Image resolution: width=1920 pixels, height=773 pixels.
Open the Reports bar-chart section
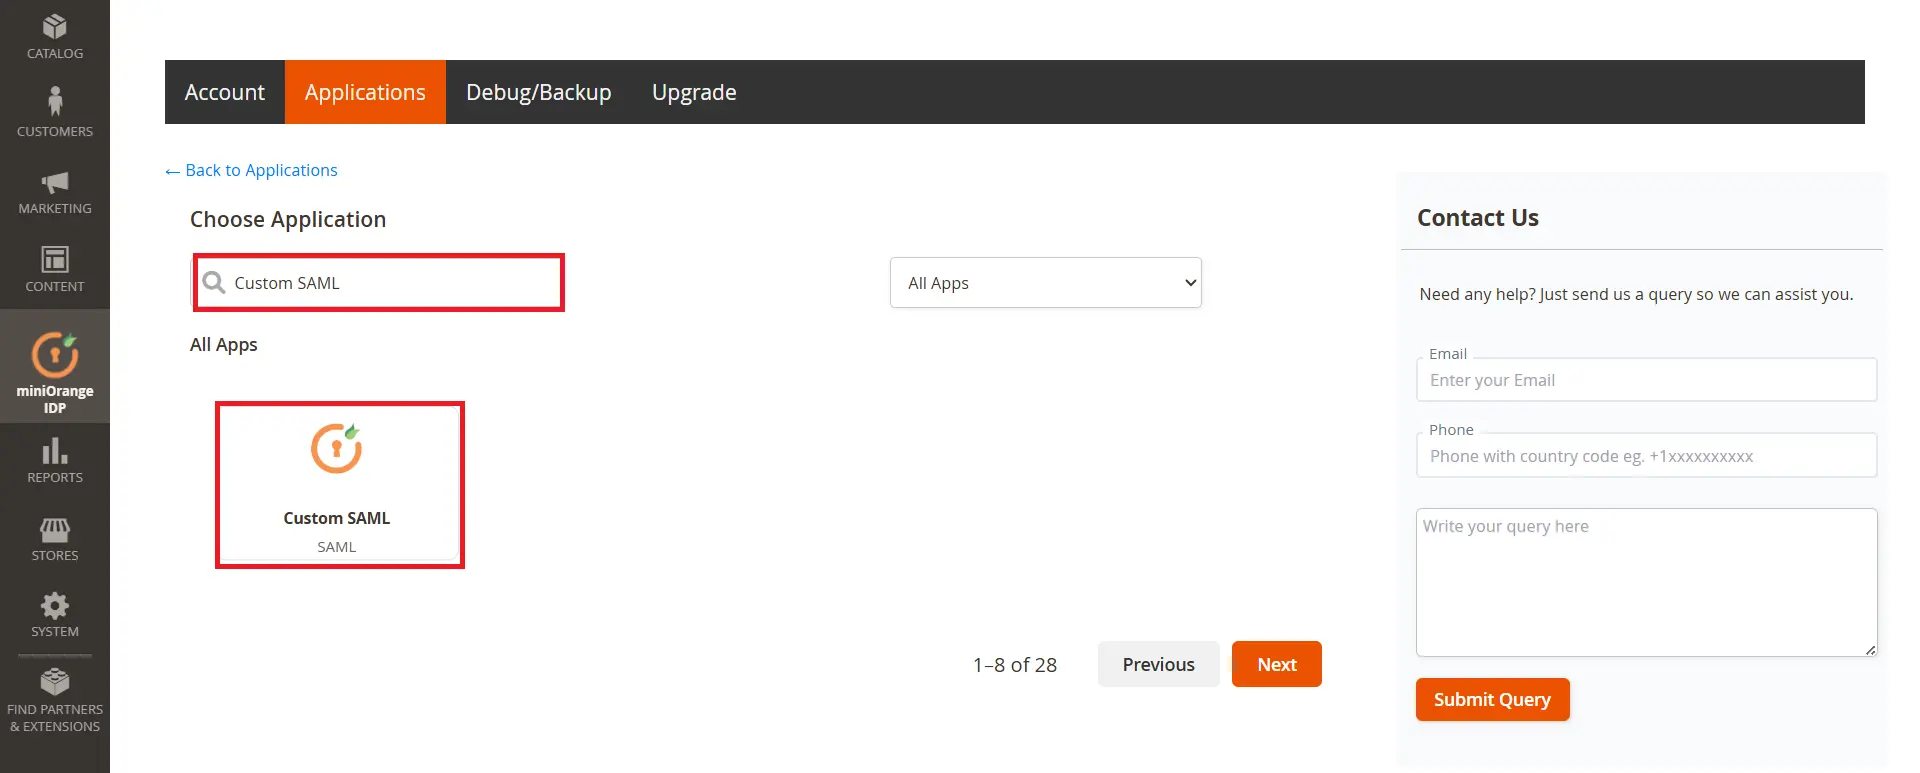tap(55, 460)
